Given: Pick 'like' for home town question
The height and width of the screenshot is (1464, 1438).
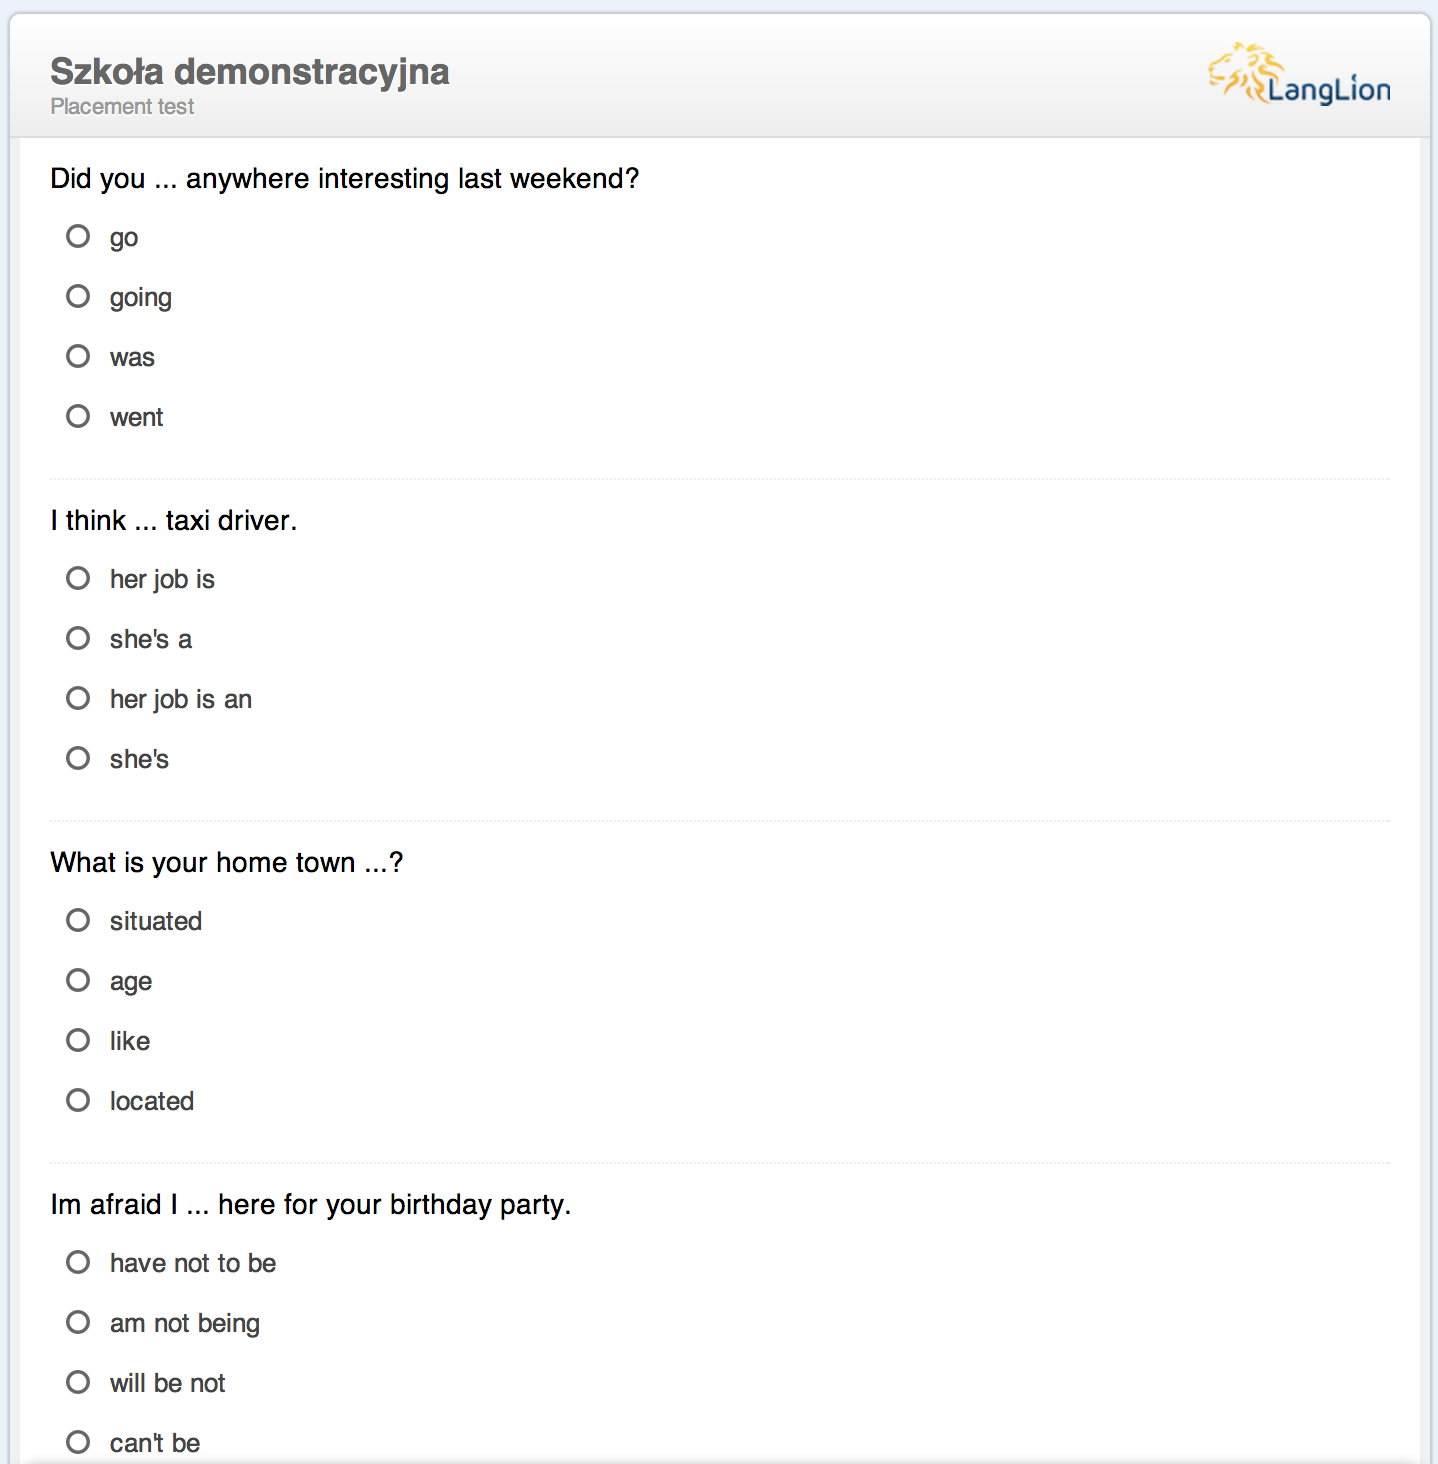Looking at the screenshot, I should [78, 1041].
